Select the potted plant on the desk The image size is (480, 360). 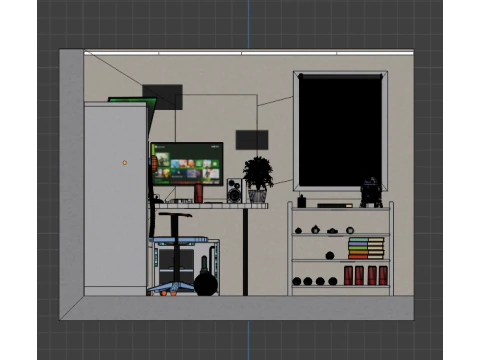(x=258, y=180)
